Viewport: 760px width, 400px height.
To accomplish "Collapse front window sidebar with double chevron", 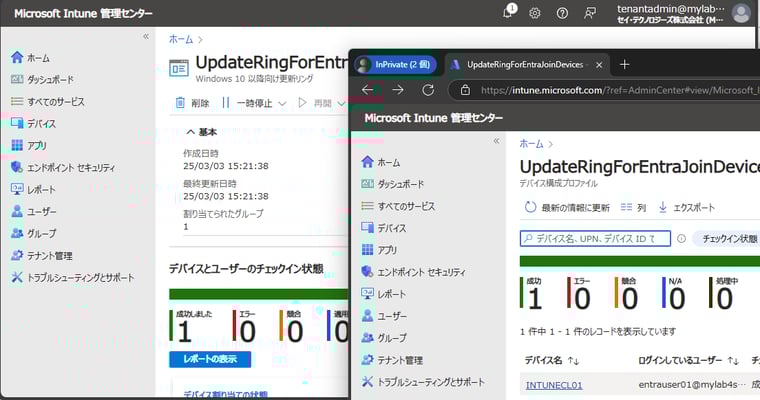I will pos(496,141).
